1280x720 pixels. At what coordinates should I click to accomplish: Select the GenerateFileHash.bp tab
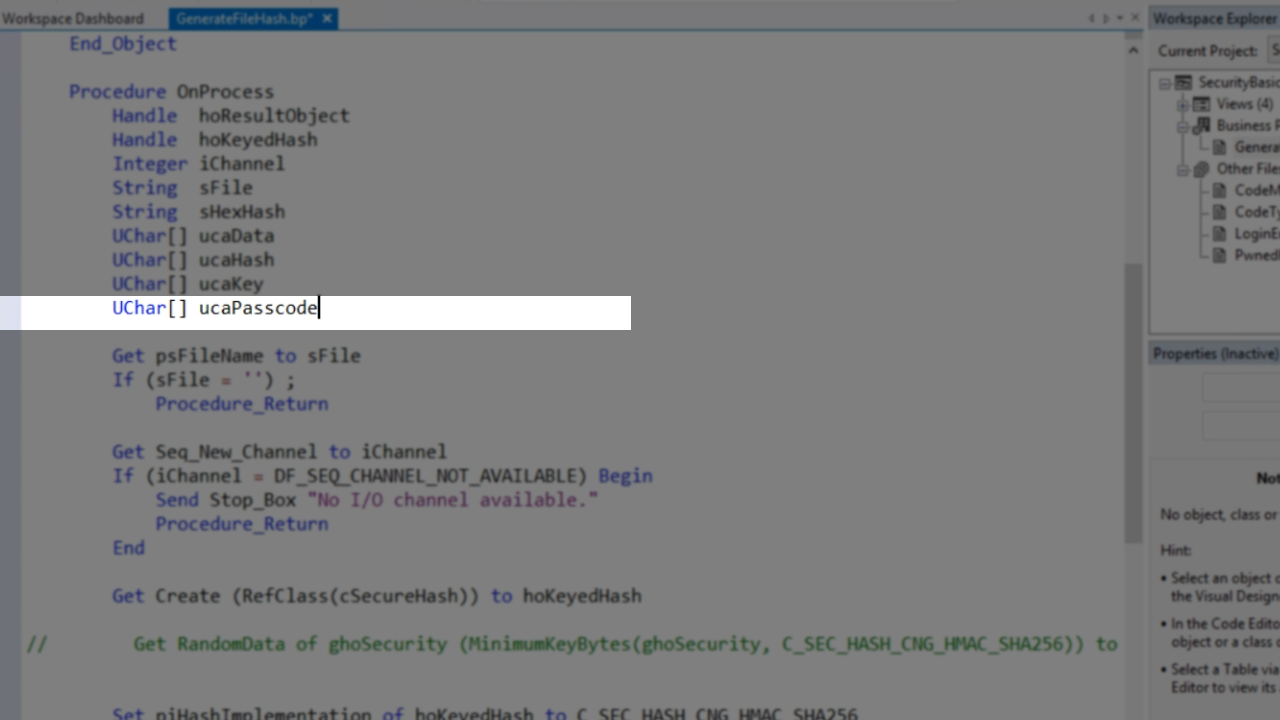(x=245, y=18)
